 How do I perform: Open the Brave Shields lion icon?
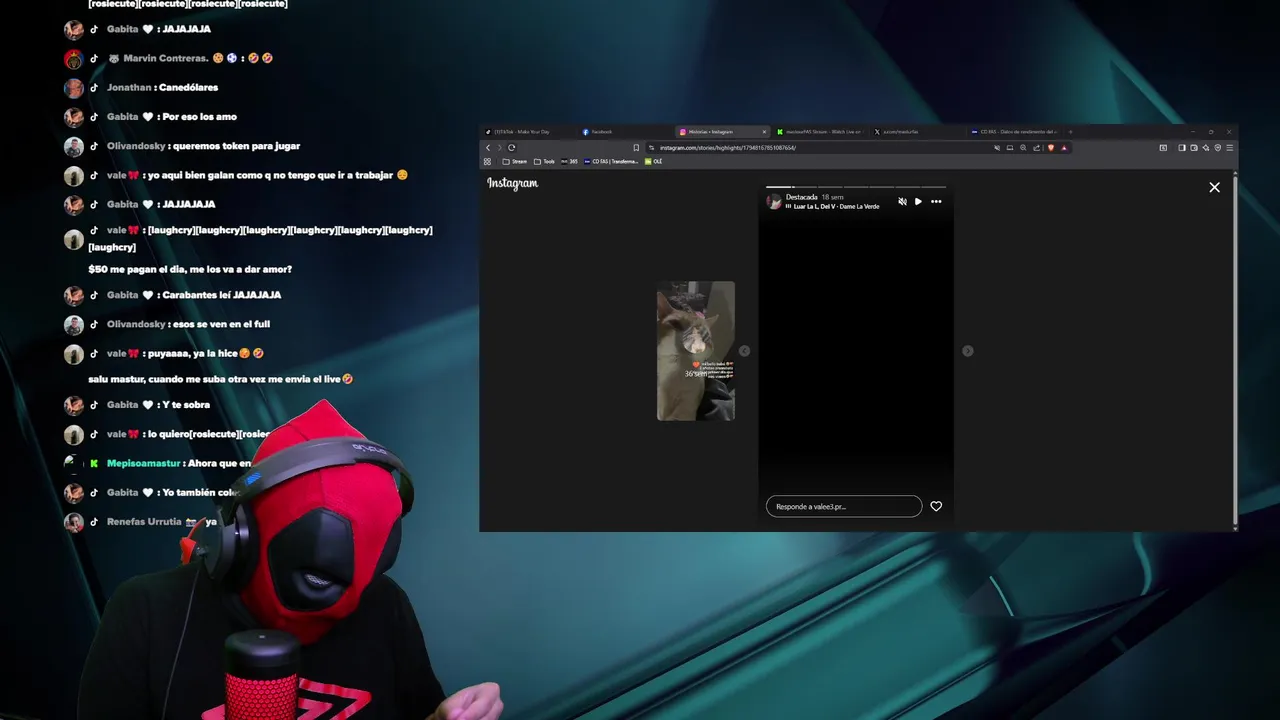[1051, 148]
